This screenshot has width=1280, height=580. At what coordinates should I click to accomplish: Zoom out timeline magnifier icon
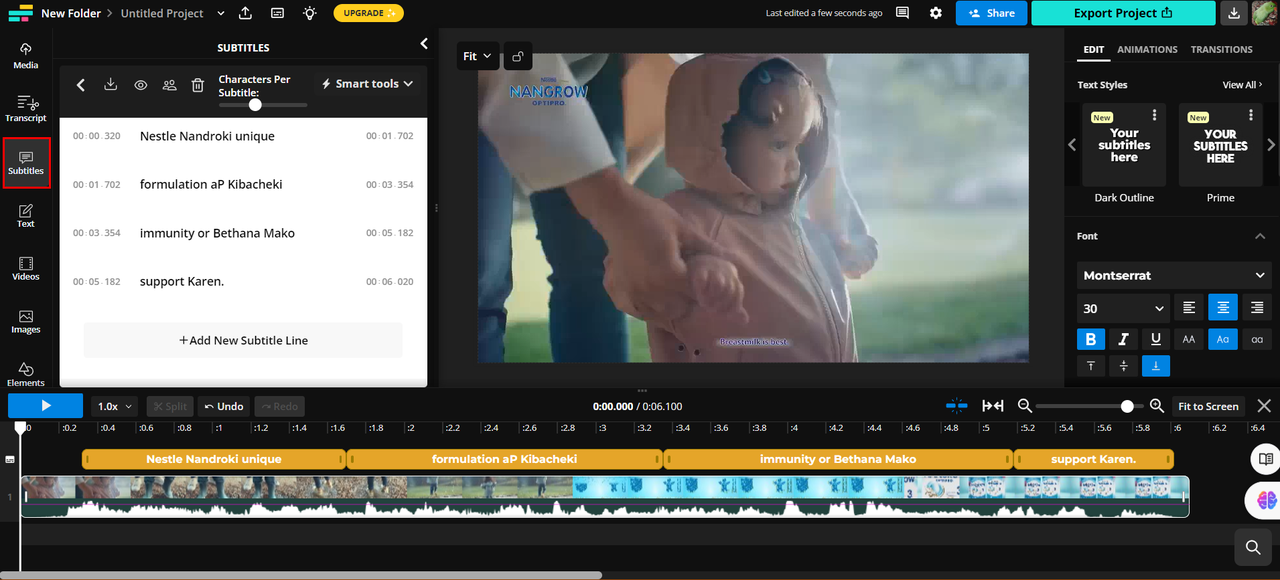coord(1024,406)
